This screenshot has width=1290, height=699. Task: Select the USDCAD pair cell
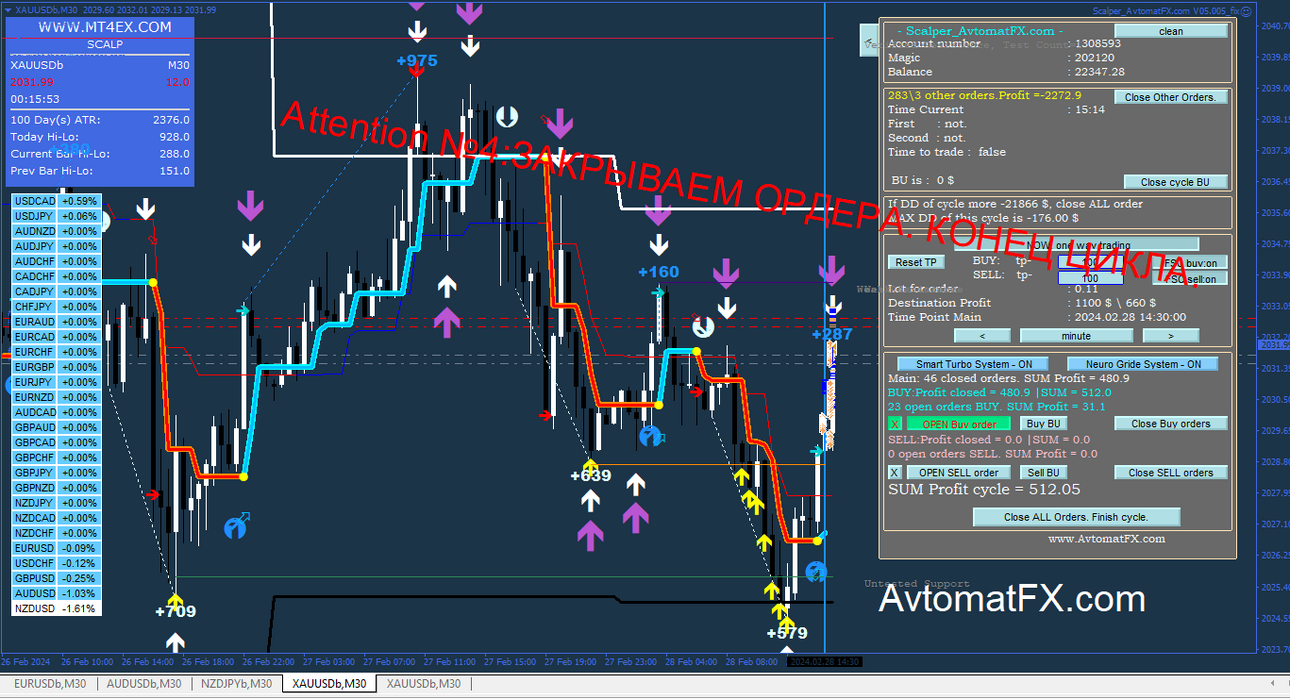point(34,200)
